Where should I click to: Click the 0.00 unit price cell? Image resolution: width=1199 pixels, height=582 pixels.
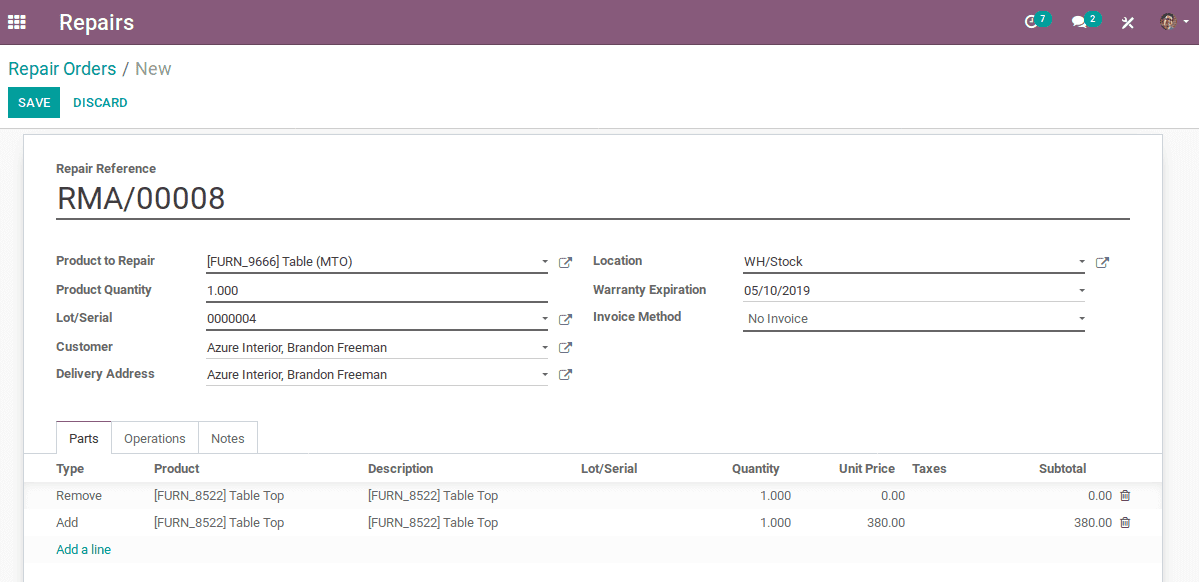pos(892,496)
